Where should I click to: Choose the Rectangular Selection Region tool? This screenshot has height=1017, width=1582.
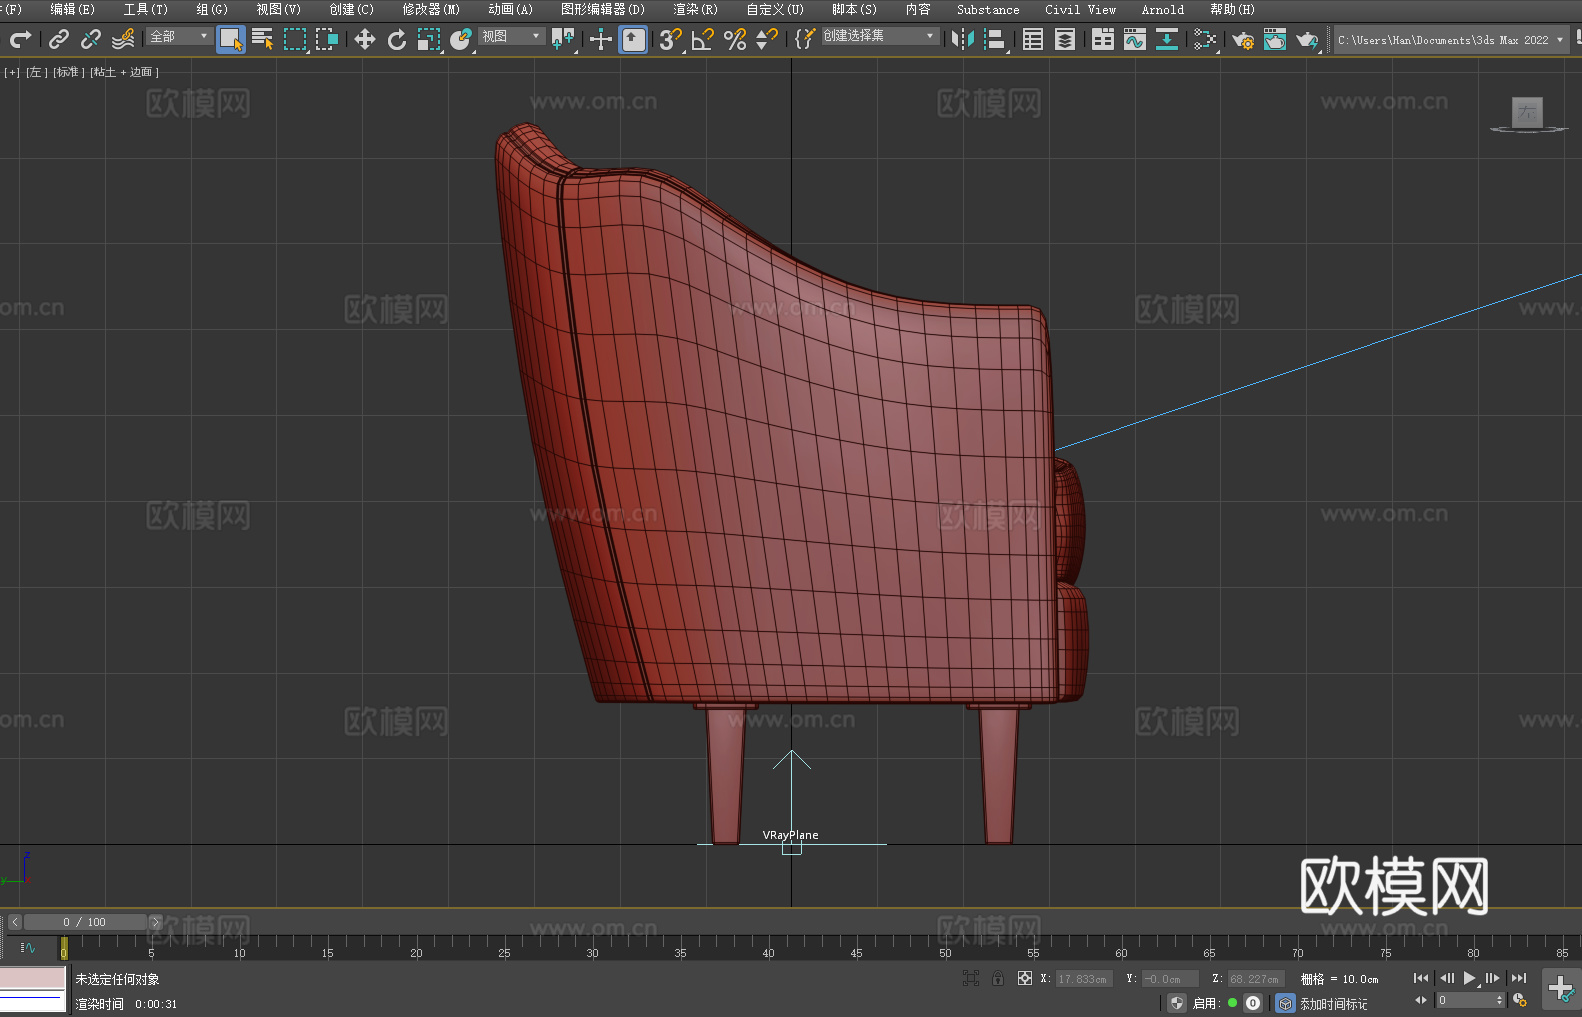[x=295, y=39]
